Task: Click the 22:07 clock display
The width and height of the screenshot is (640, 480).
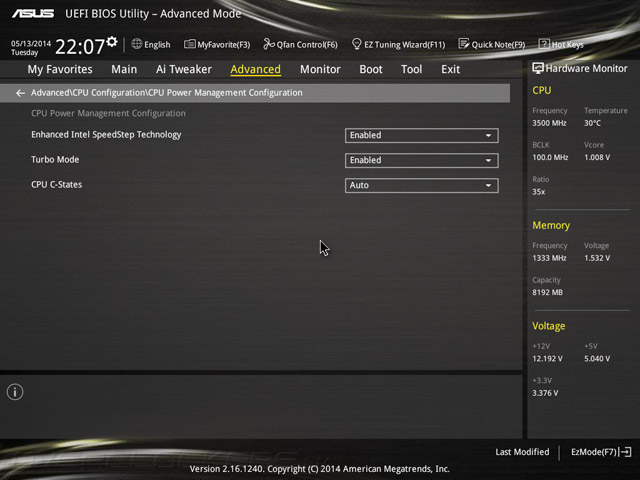Action: (x=80, y=47)
